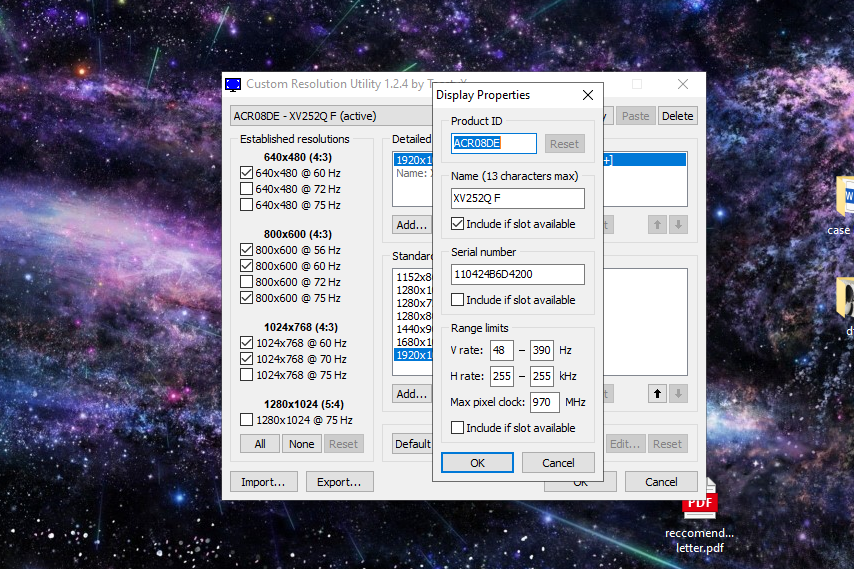
Task: Click the black up arrow in Standard resolutions
Action: [x=657, y=394]
